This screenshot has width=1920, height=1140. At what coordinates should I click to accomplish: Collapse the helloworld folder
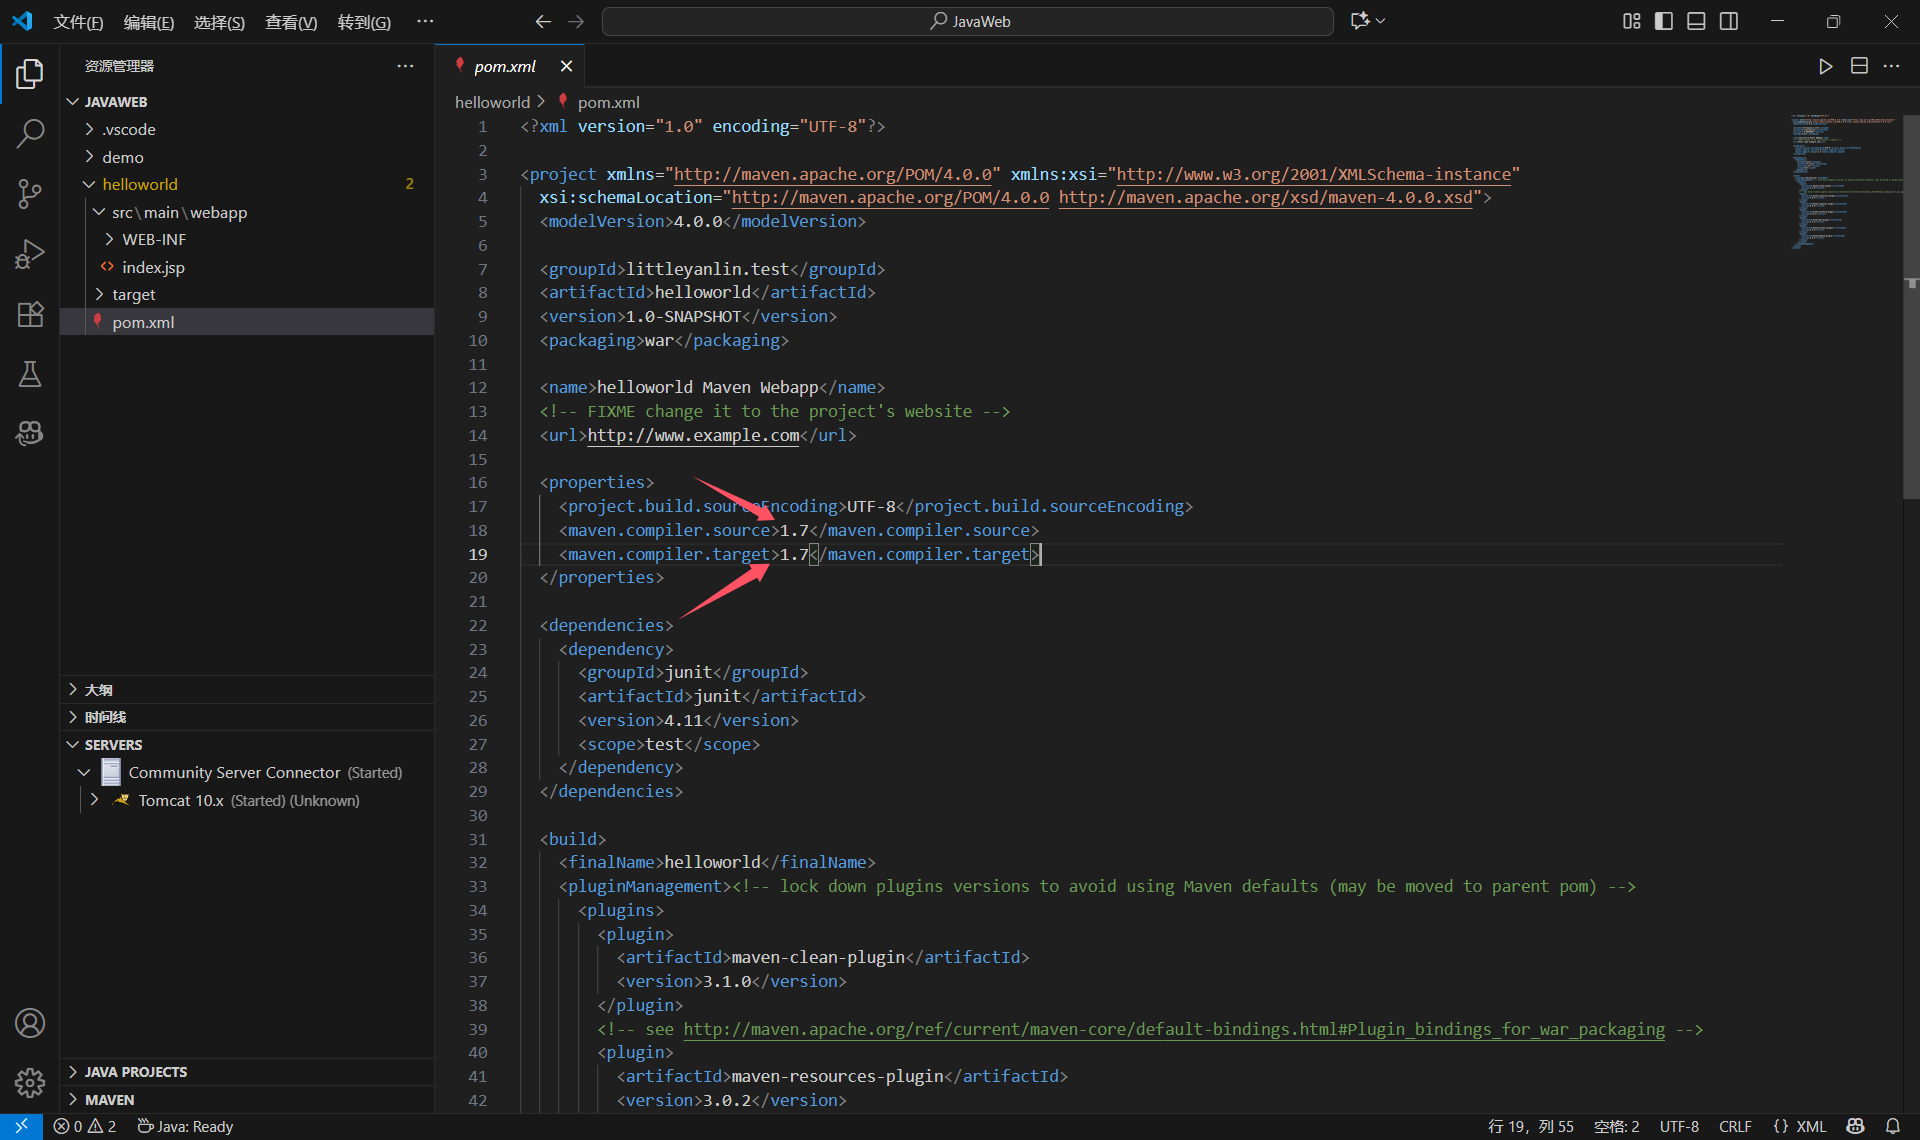139,184
